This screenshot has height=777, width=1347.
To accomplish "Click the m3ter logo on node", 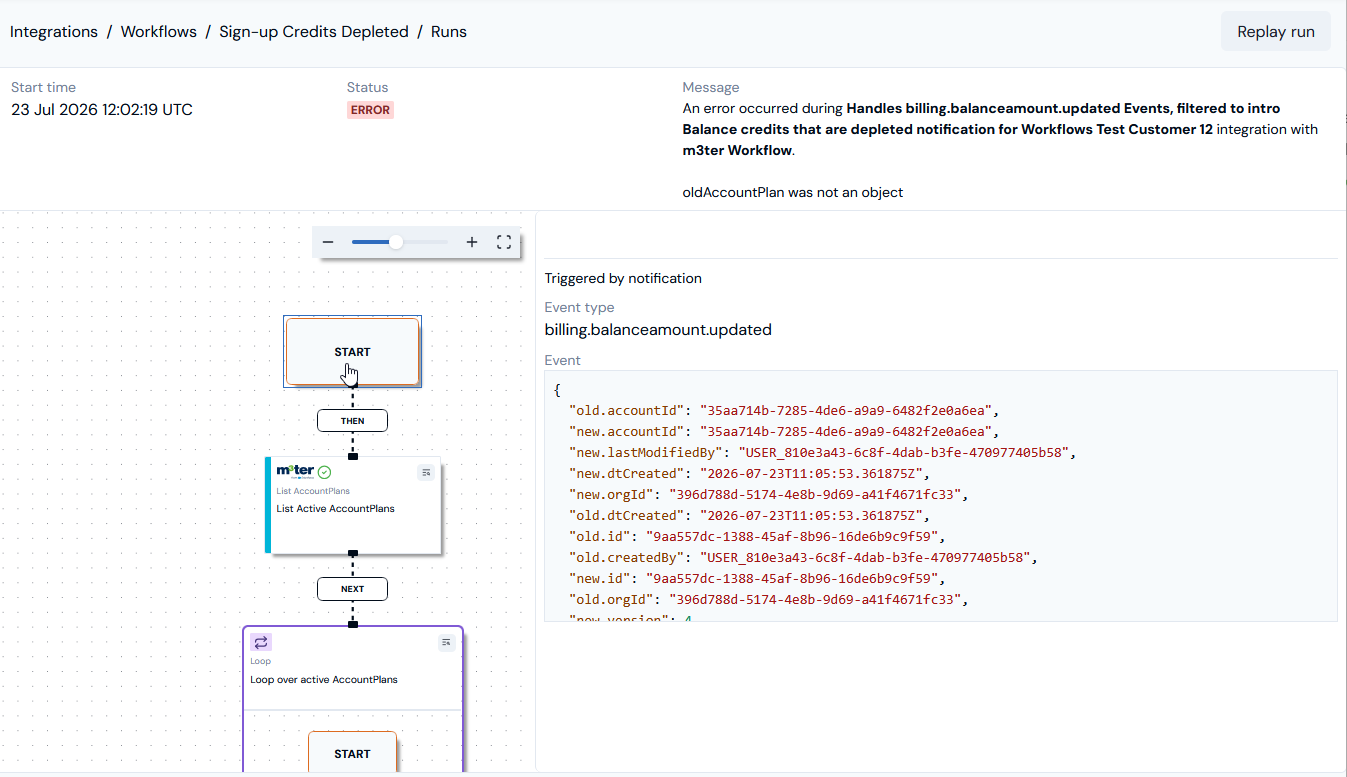I will 295,471.
